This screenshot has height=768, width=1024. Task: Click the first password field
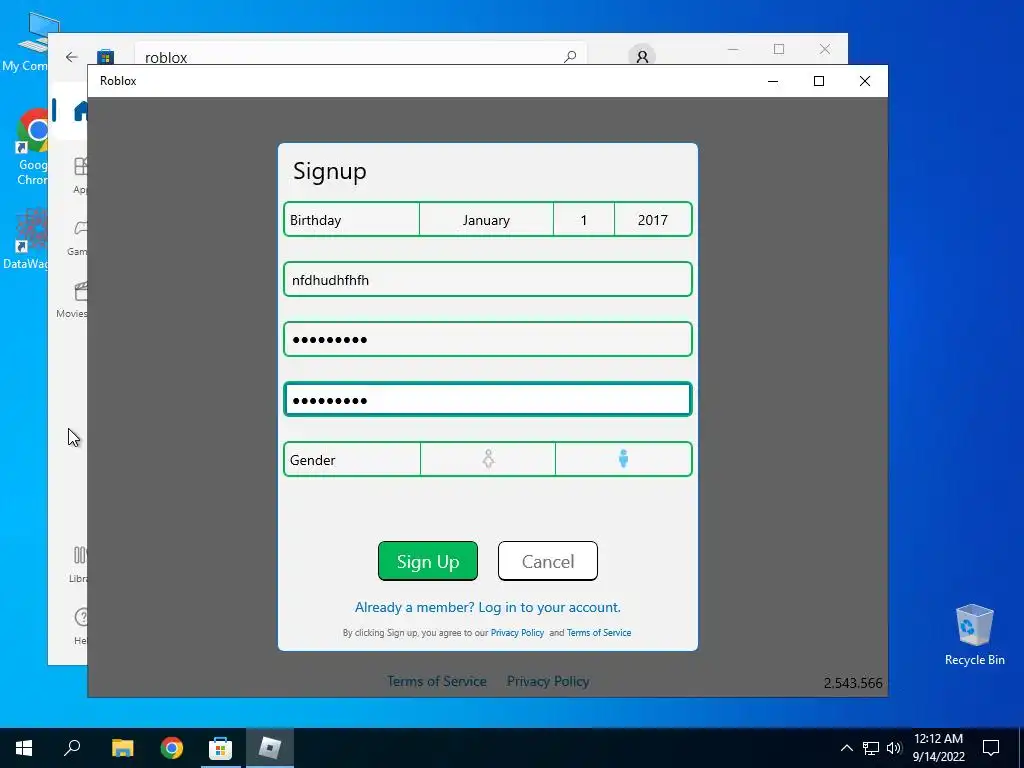pos(488,339)
